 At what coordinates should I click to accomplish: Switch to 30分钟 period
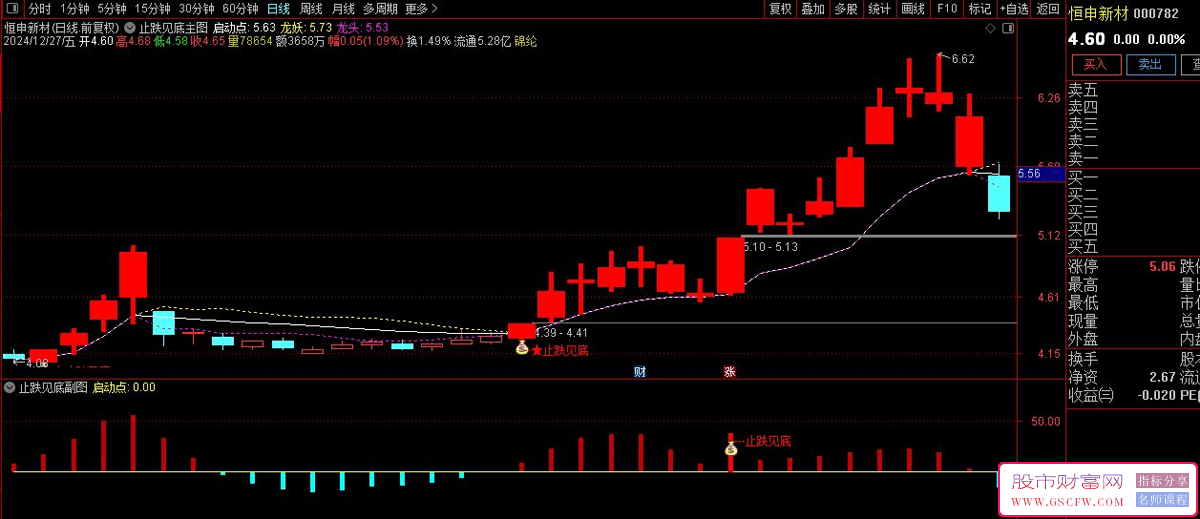197,9
